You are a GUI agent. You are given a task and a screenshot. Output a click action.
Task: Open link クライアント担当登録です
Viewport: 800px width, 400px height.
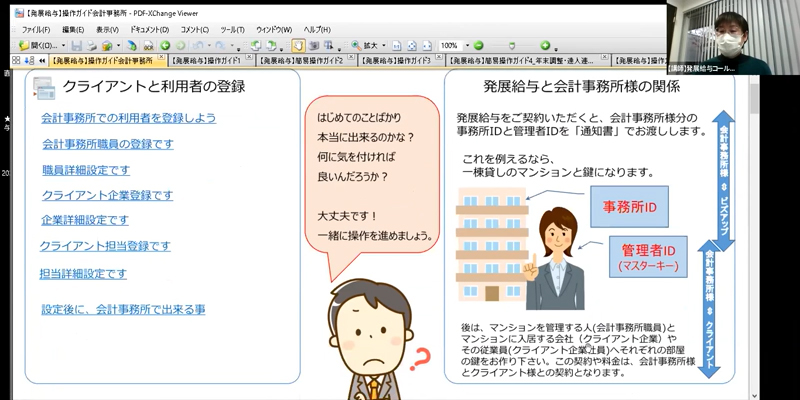coord(105,246)
